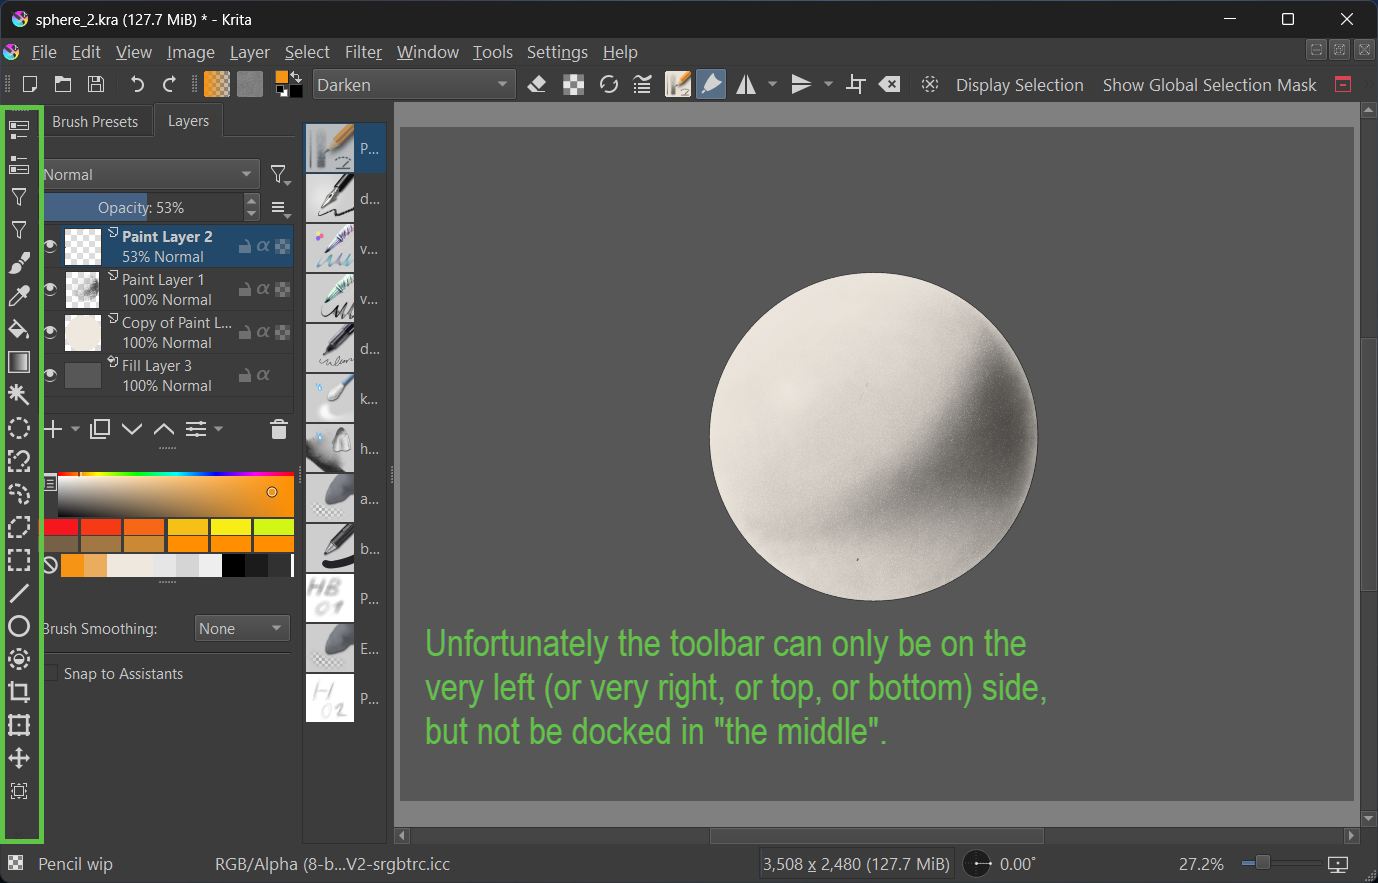Hide Paint Layer 1 using eye icon

50,289
